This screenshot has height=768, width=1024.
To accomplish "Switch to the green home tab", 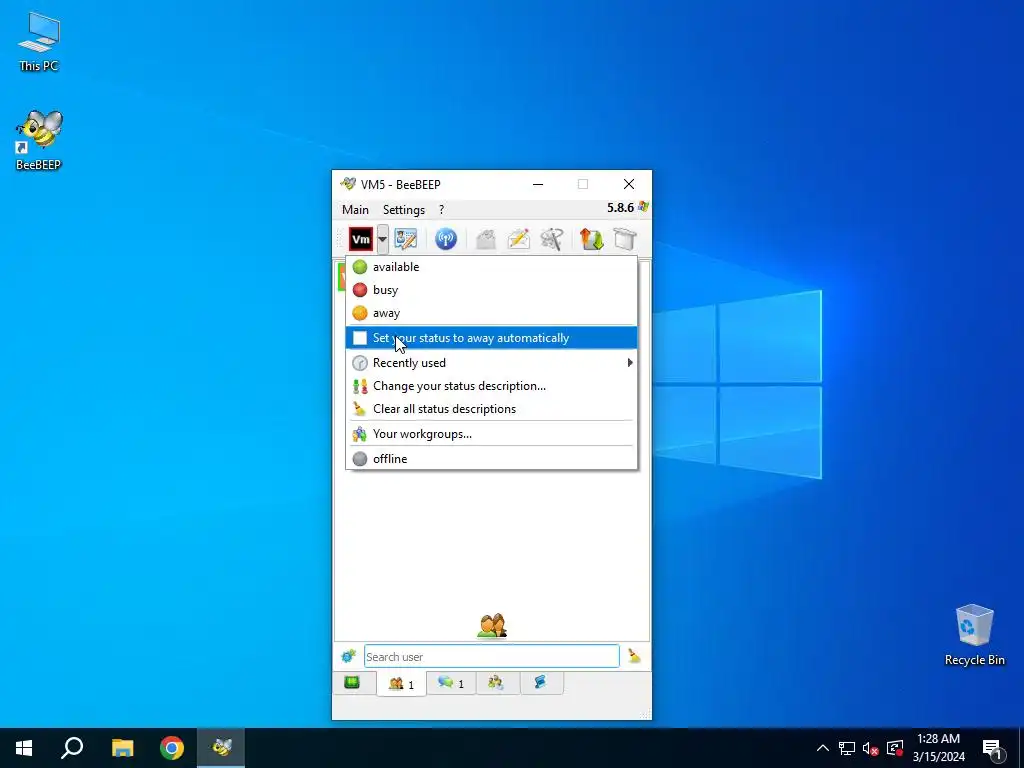I will pos(352,683).
